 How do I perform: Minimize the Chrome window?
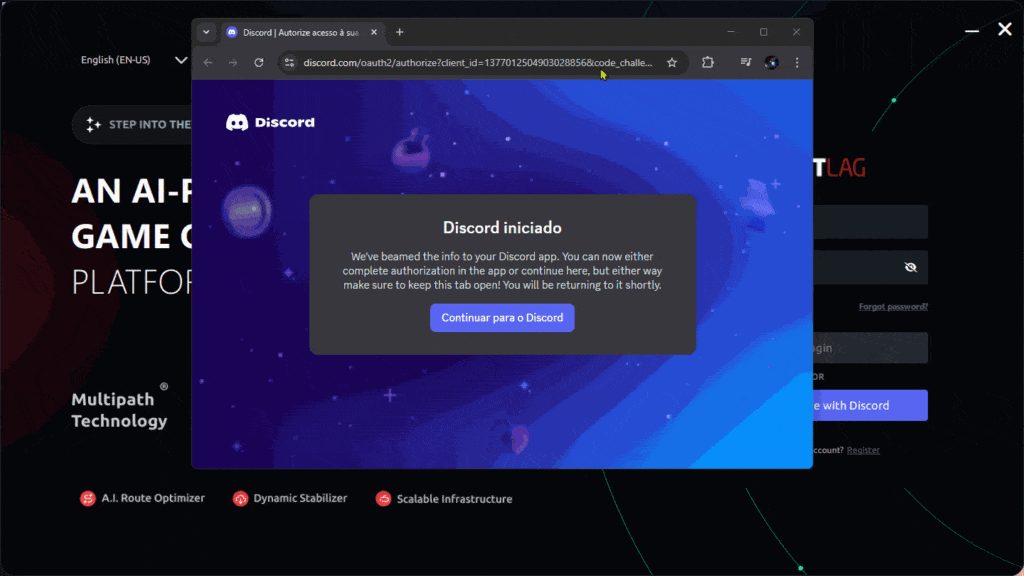(x=731, y=32)
